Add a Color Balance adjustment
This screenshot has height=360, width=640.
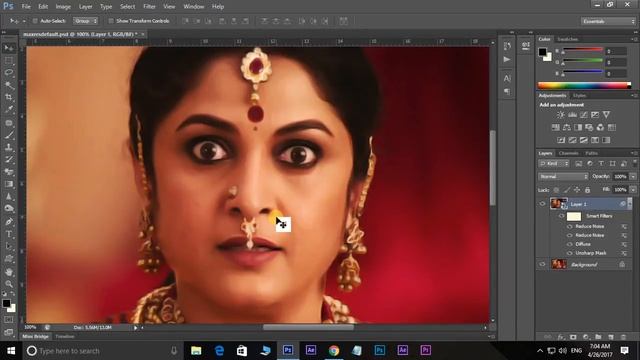[567, 127]
